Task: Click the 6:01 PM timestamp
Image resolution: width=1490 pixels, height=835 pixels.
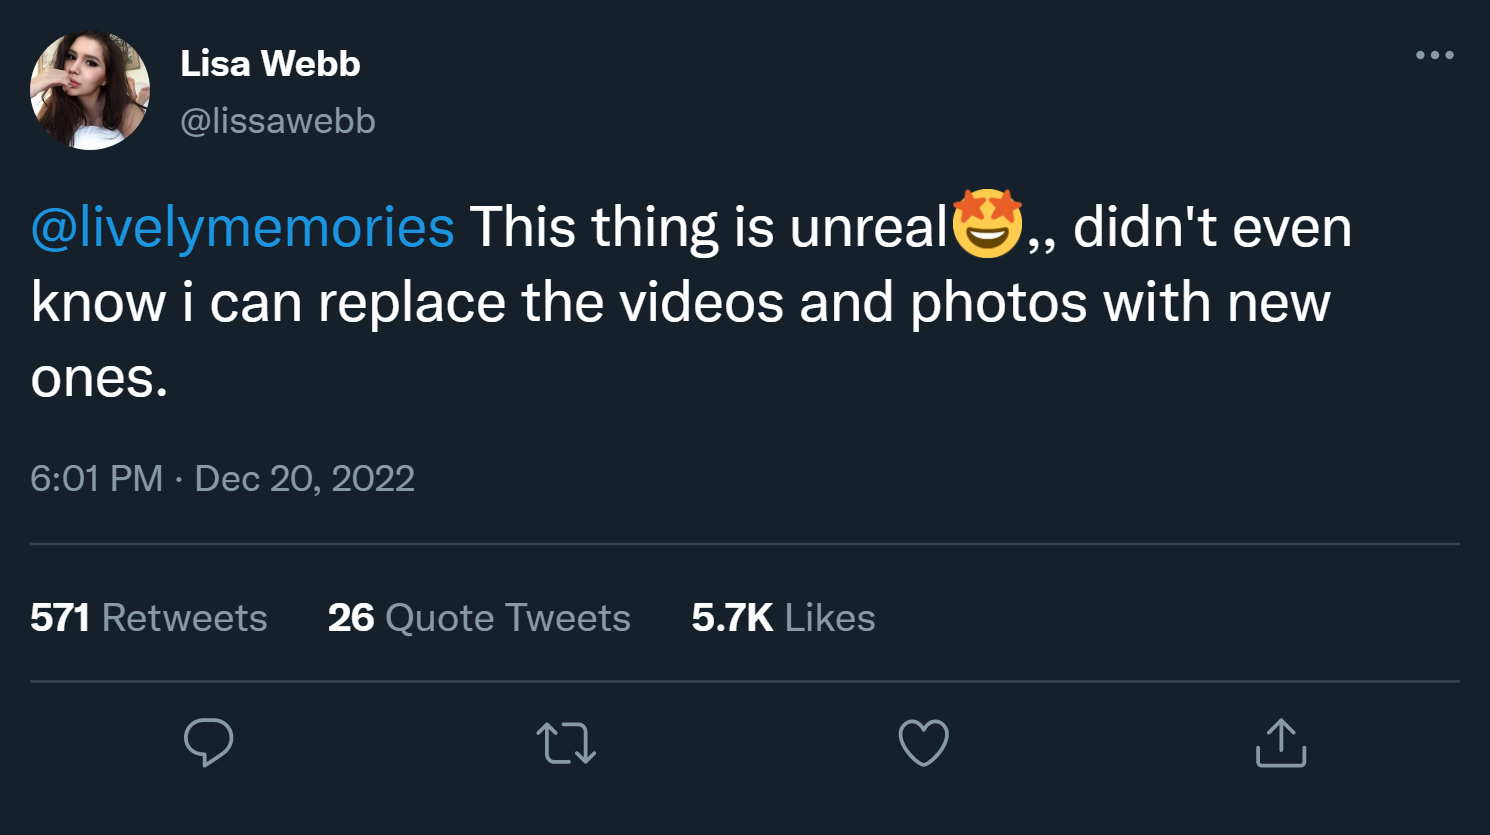Action: point(96,479)
